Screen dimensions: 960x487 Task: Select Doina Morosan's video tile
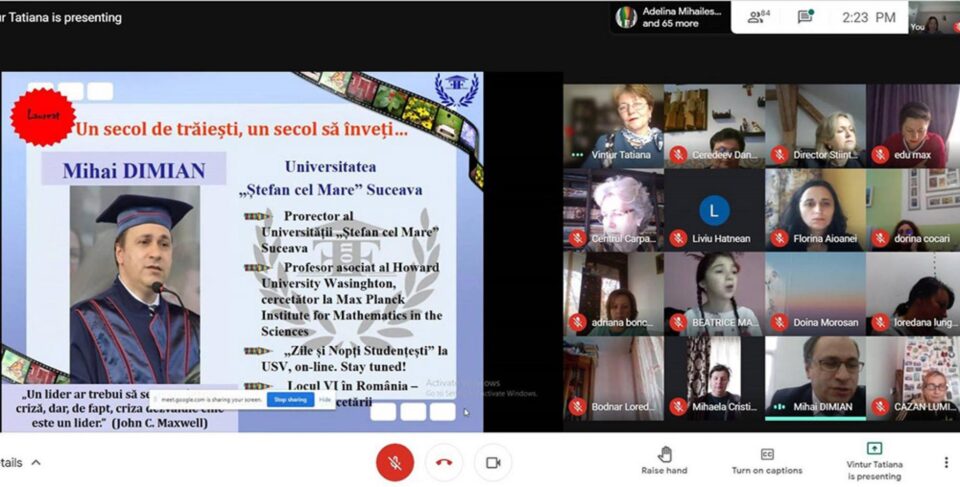pos(816,294)
